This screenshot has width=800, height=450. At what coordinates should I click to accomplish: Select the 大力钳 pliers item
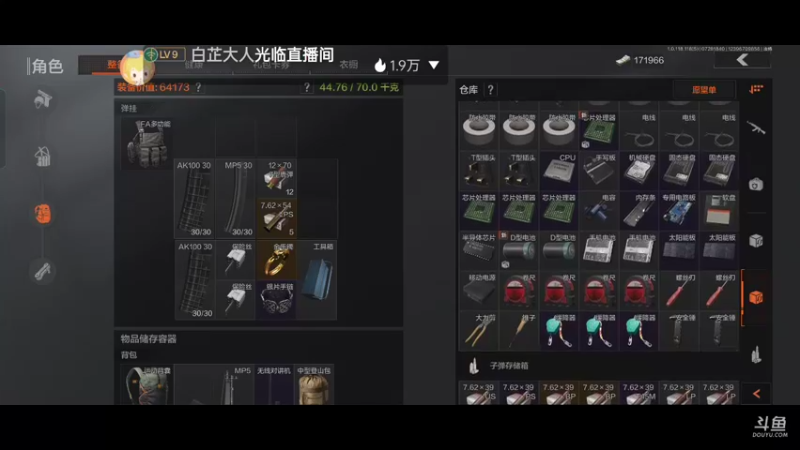479,331
